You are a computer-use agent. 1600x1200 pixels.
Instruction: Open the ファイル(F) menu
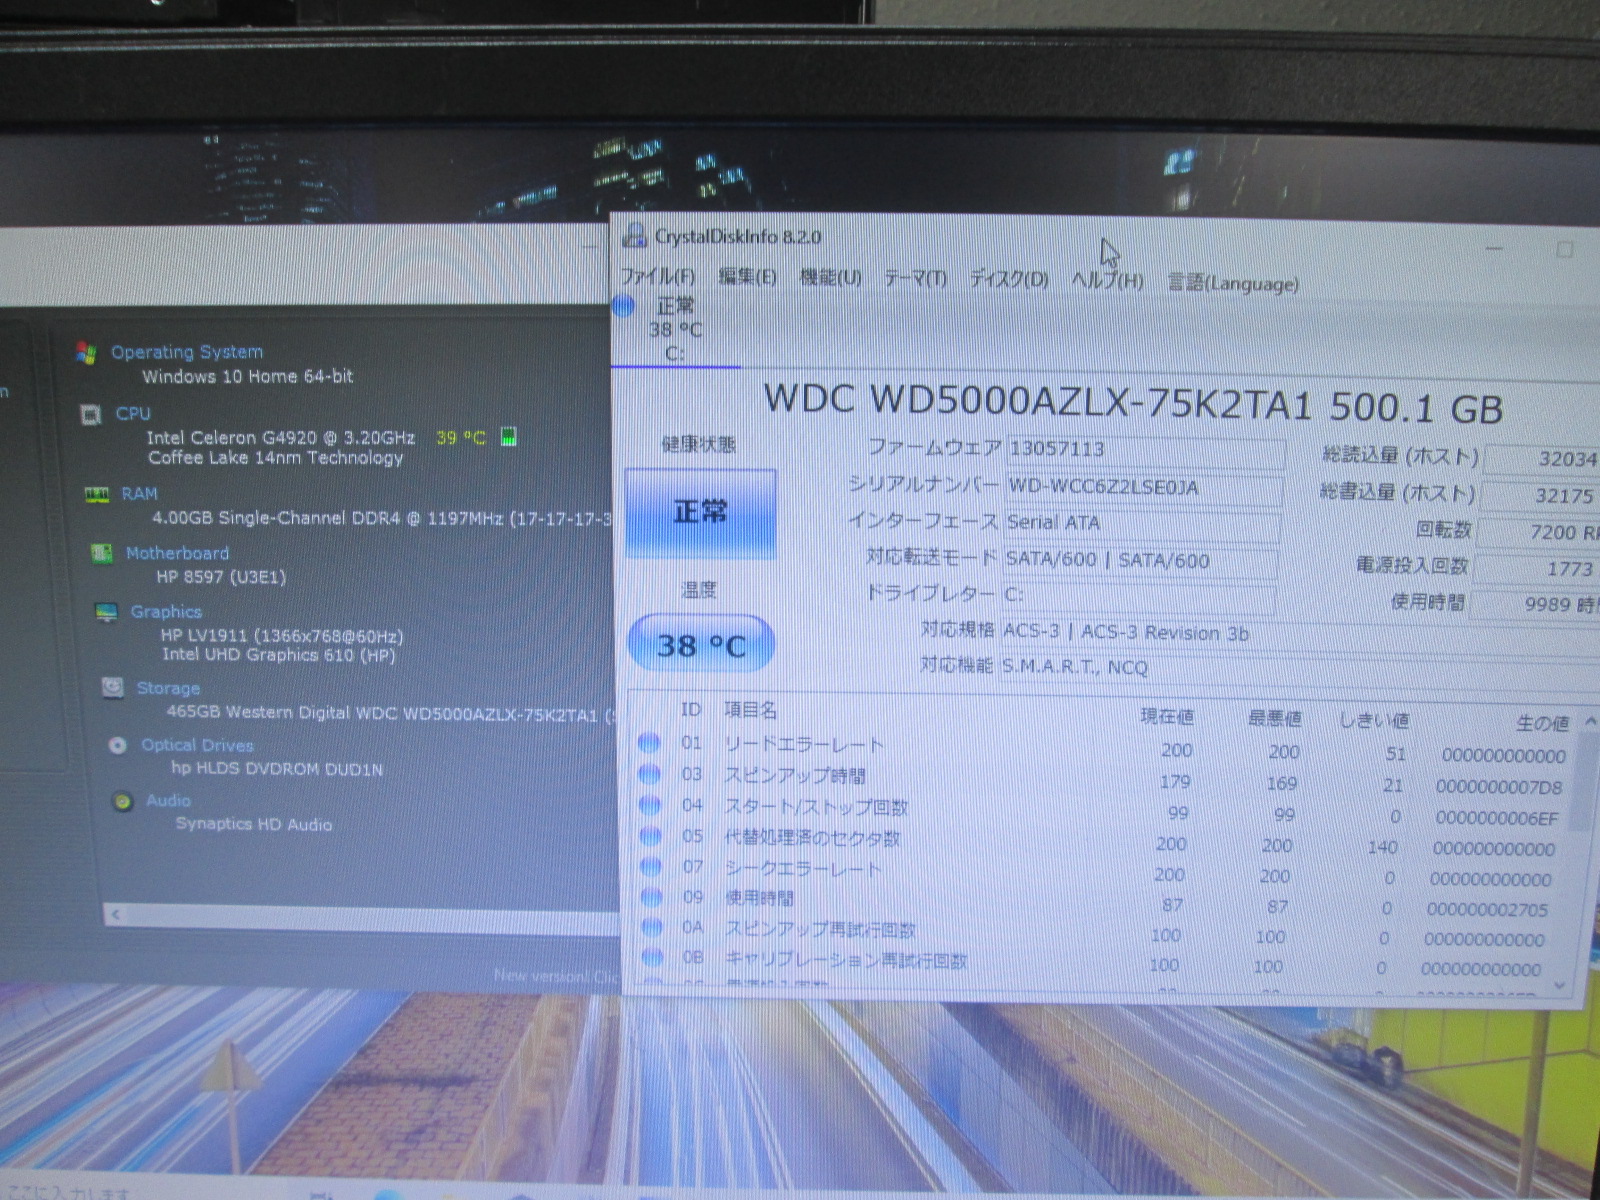click(657, 276)
